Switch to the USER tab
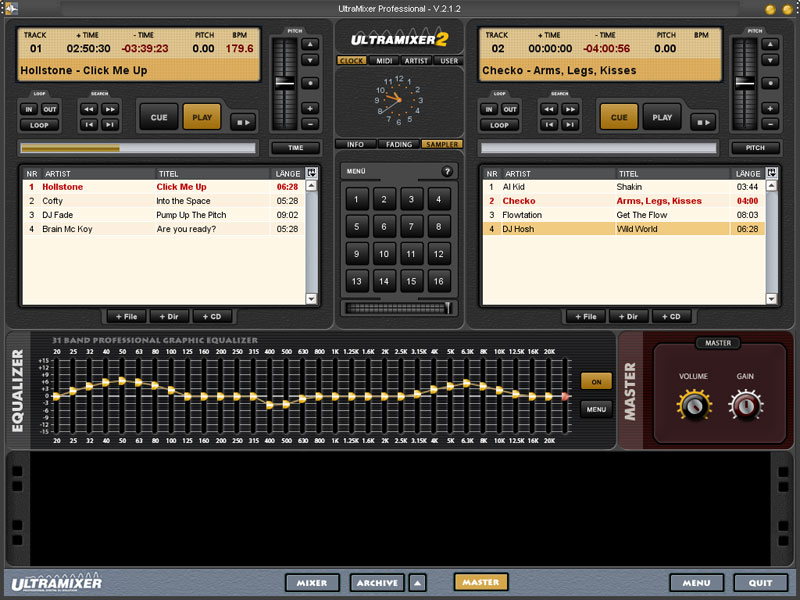The image size is (800, 600). [x=449, y=61]
